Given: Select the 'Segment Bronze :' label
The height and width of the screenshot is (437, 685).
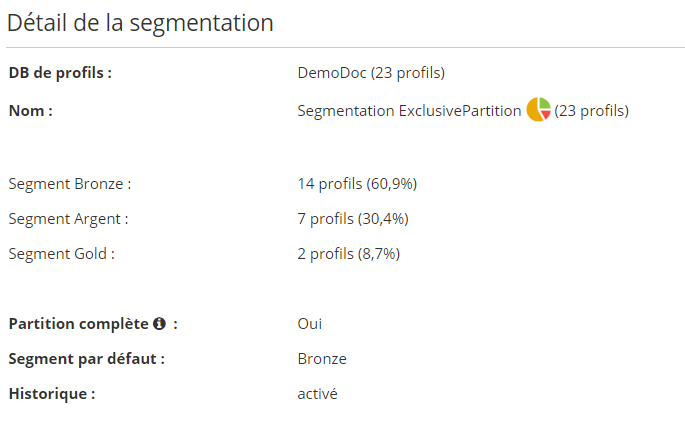Looking at the screenshot, I should pos(70,184).
